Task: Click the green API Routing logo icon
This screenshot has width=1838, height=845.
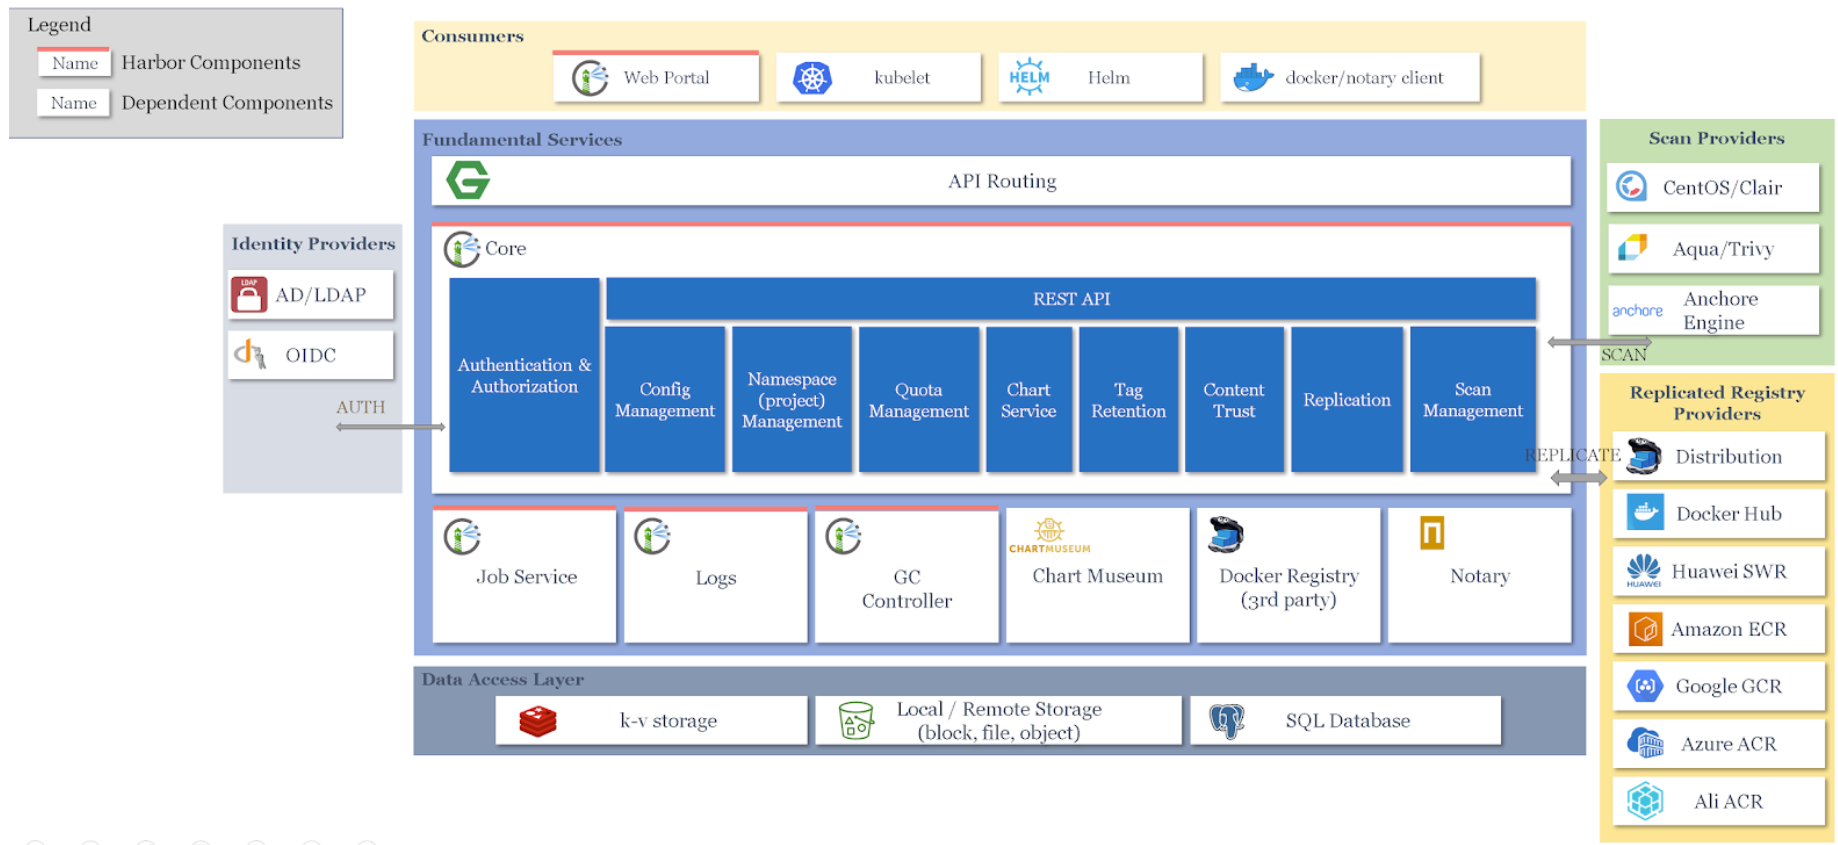Action: click(x=468, y=181)
